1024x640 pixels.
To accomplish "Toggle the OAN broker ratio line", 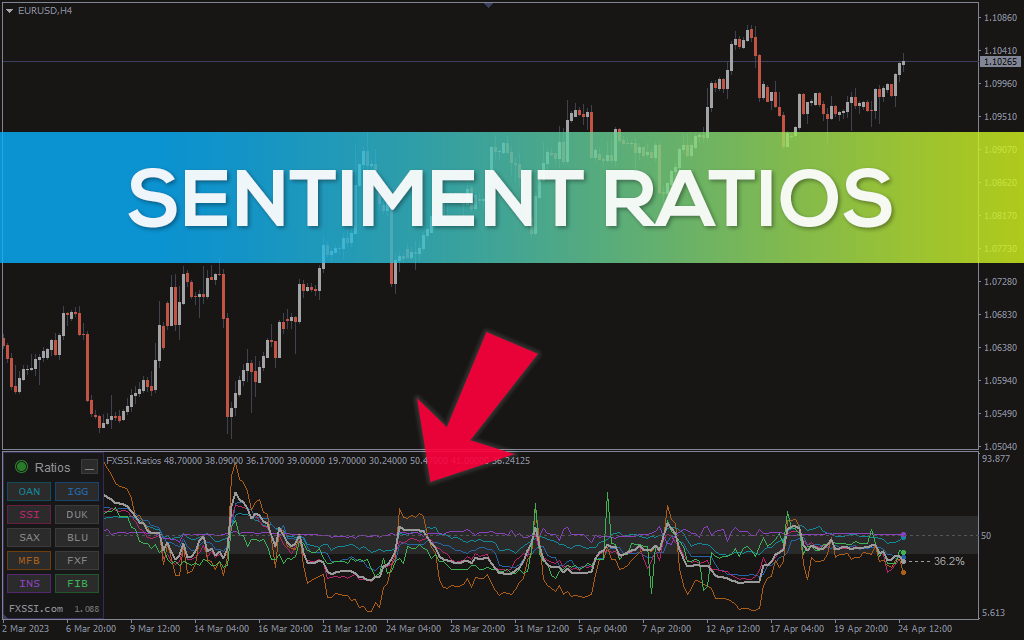I will 29,491.
